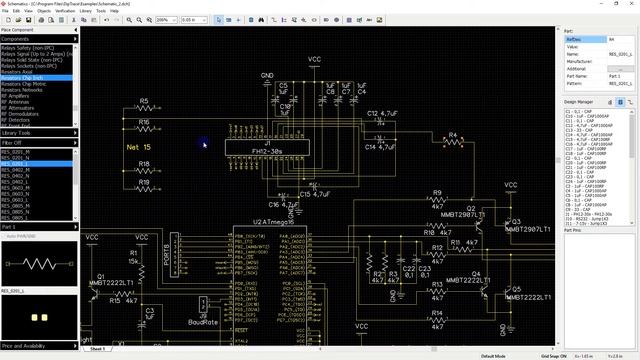The height and width of the screenshot is (360, 640).
Task: Click the Copy icon in toolbar
Action: (x=84, y=20)
